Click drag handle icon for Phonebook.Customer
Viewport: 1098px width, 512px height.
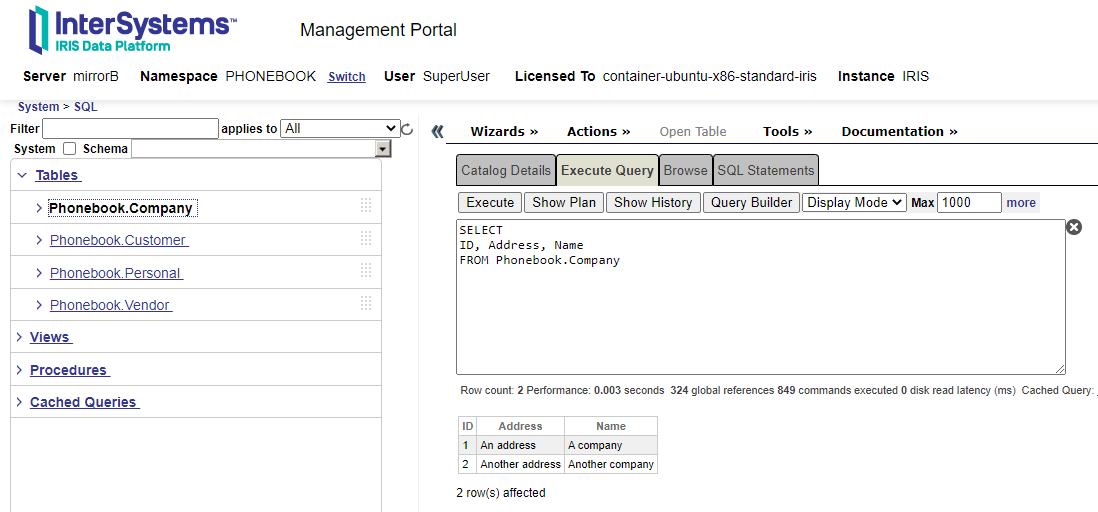[366, 239]
